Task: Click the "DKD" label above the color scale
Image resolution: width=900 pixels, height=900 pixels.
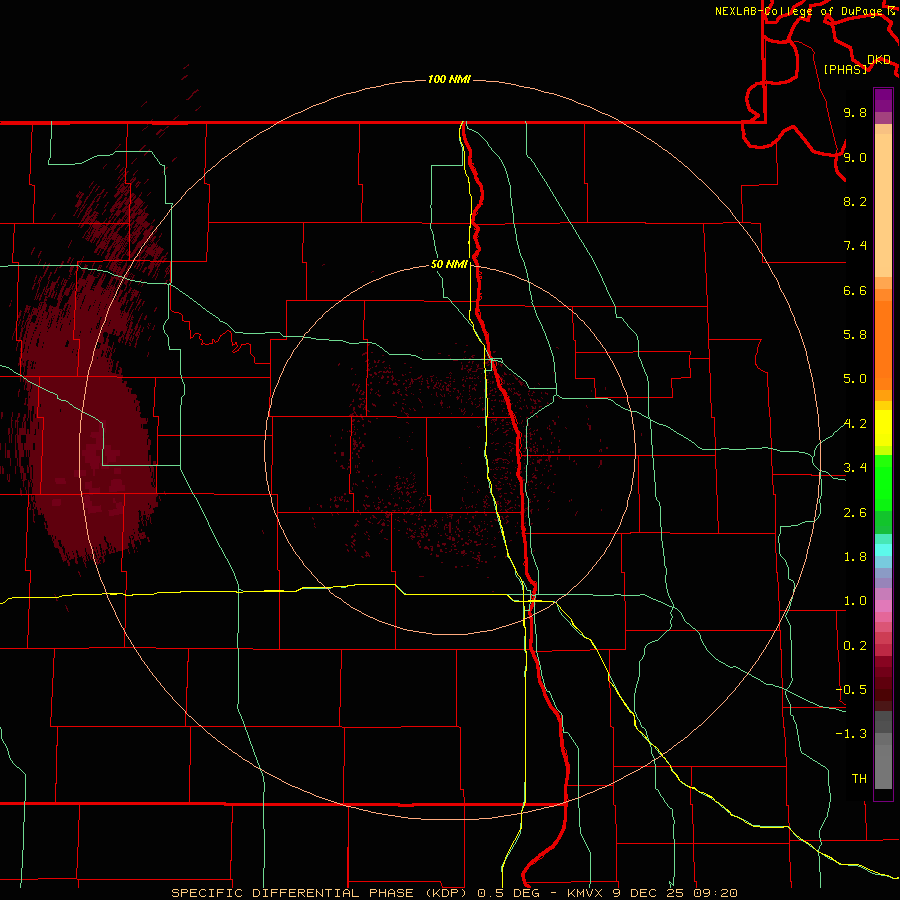Action: click(x=879, y=60)
